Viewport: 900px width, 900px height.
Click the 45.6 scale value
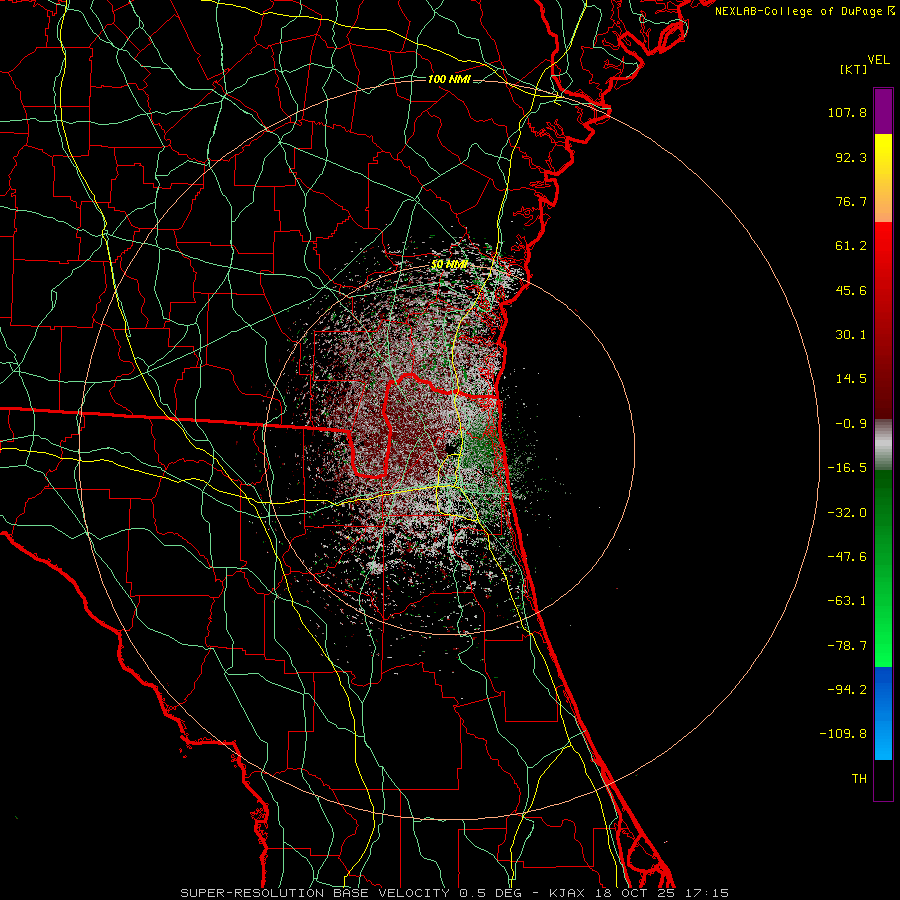coord(851,290)
